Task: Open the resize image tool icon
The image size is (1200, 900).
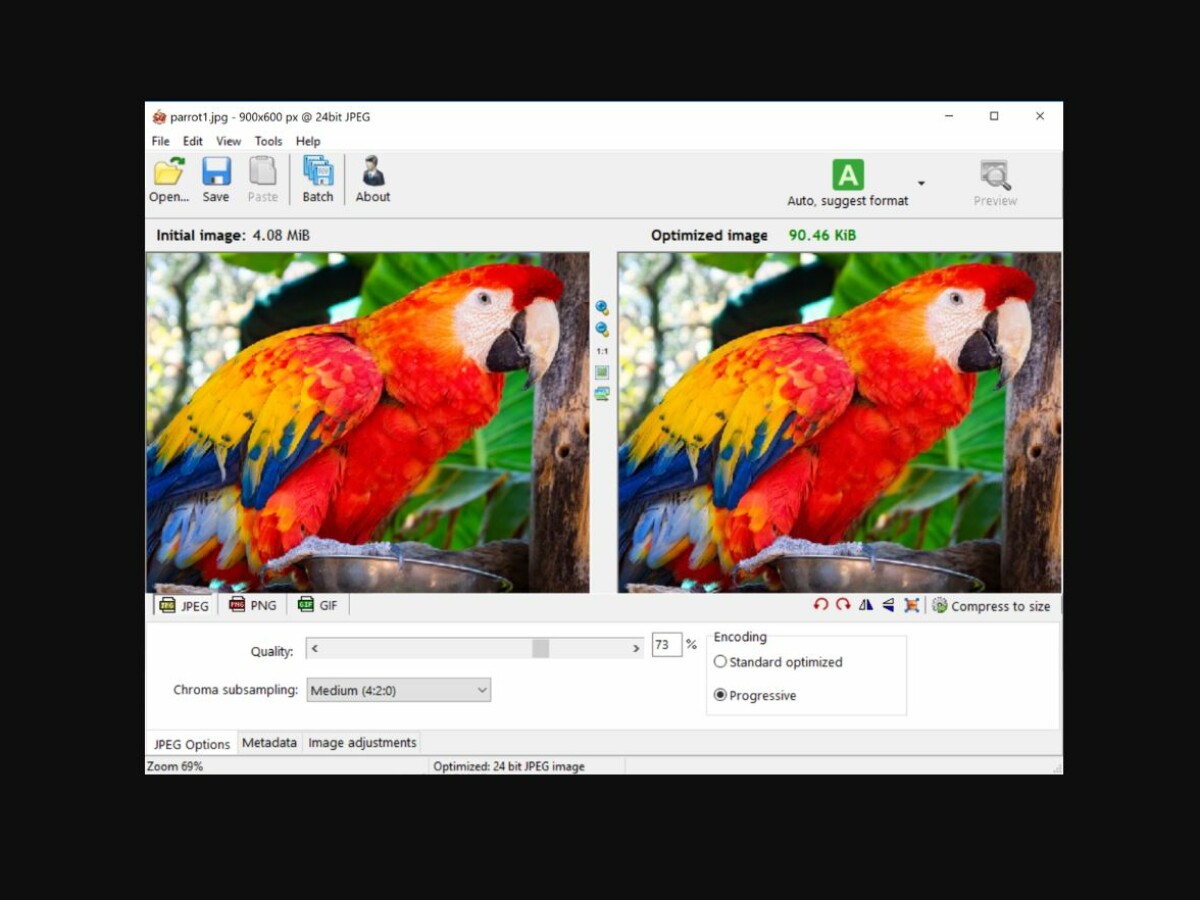Action: point(912,605)
